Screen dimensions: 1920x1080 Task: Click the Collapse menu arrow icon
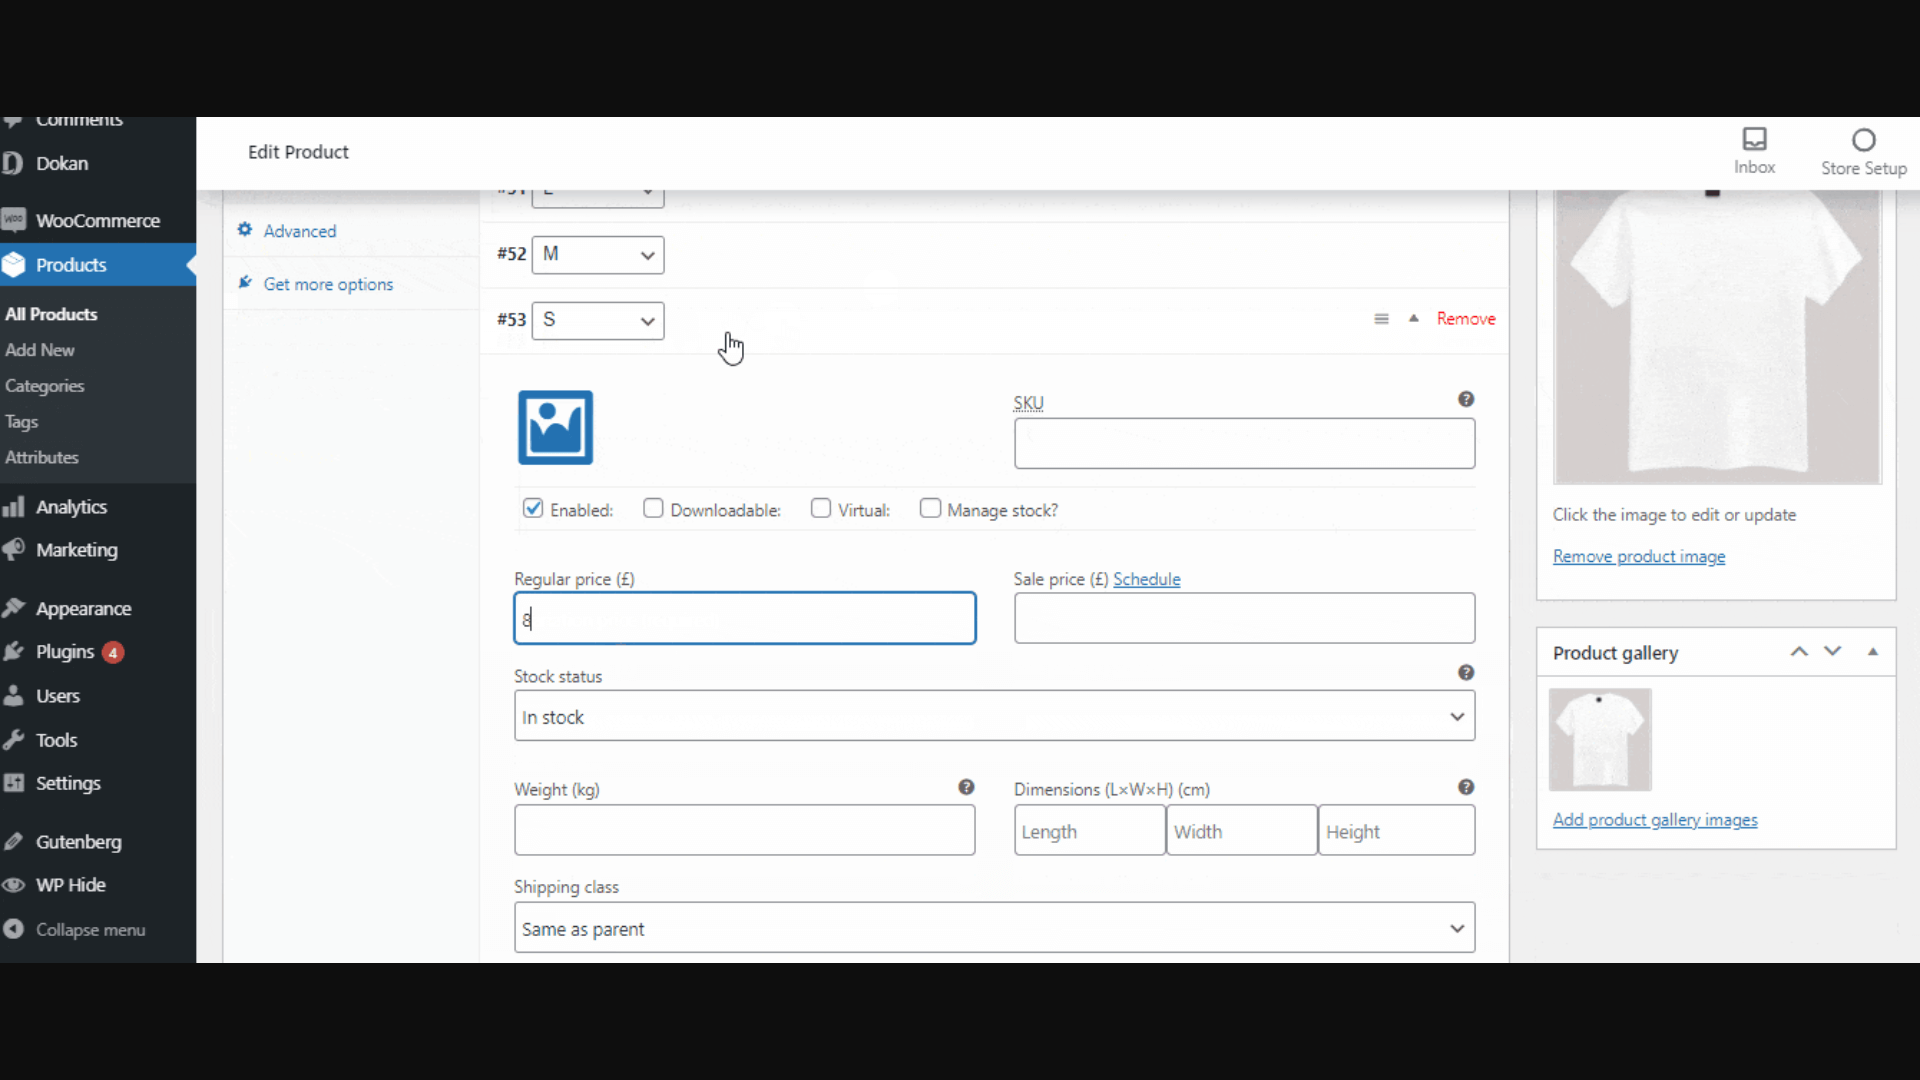[13, 929]
